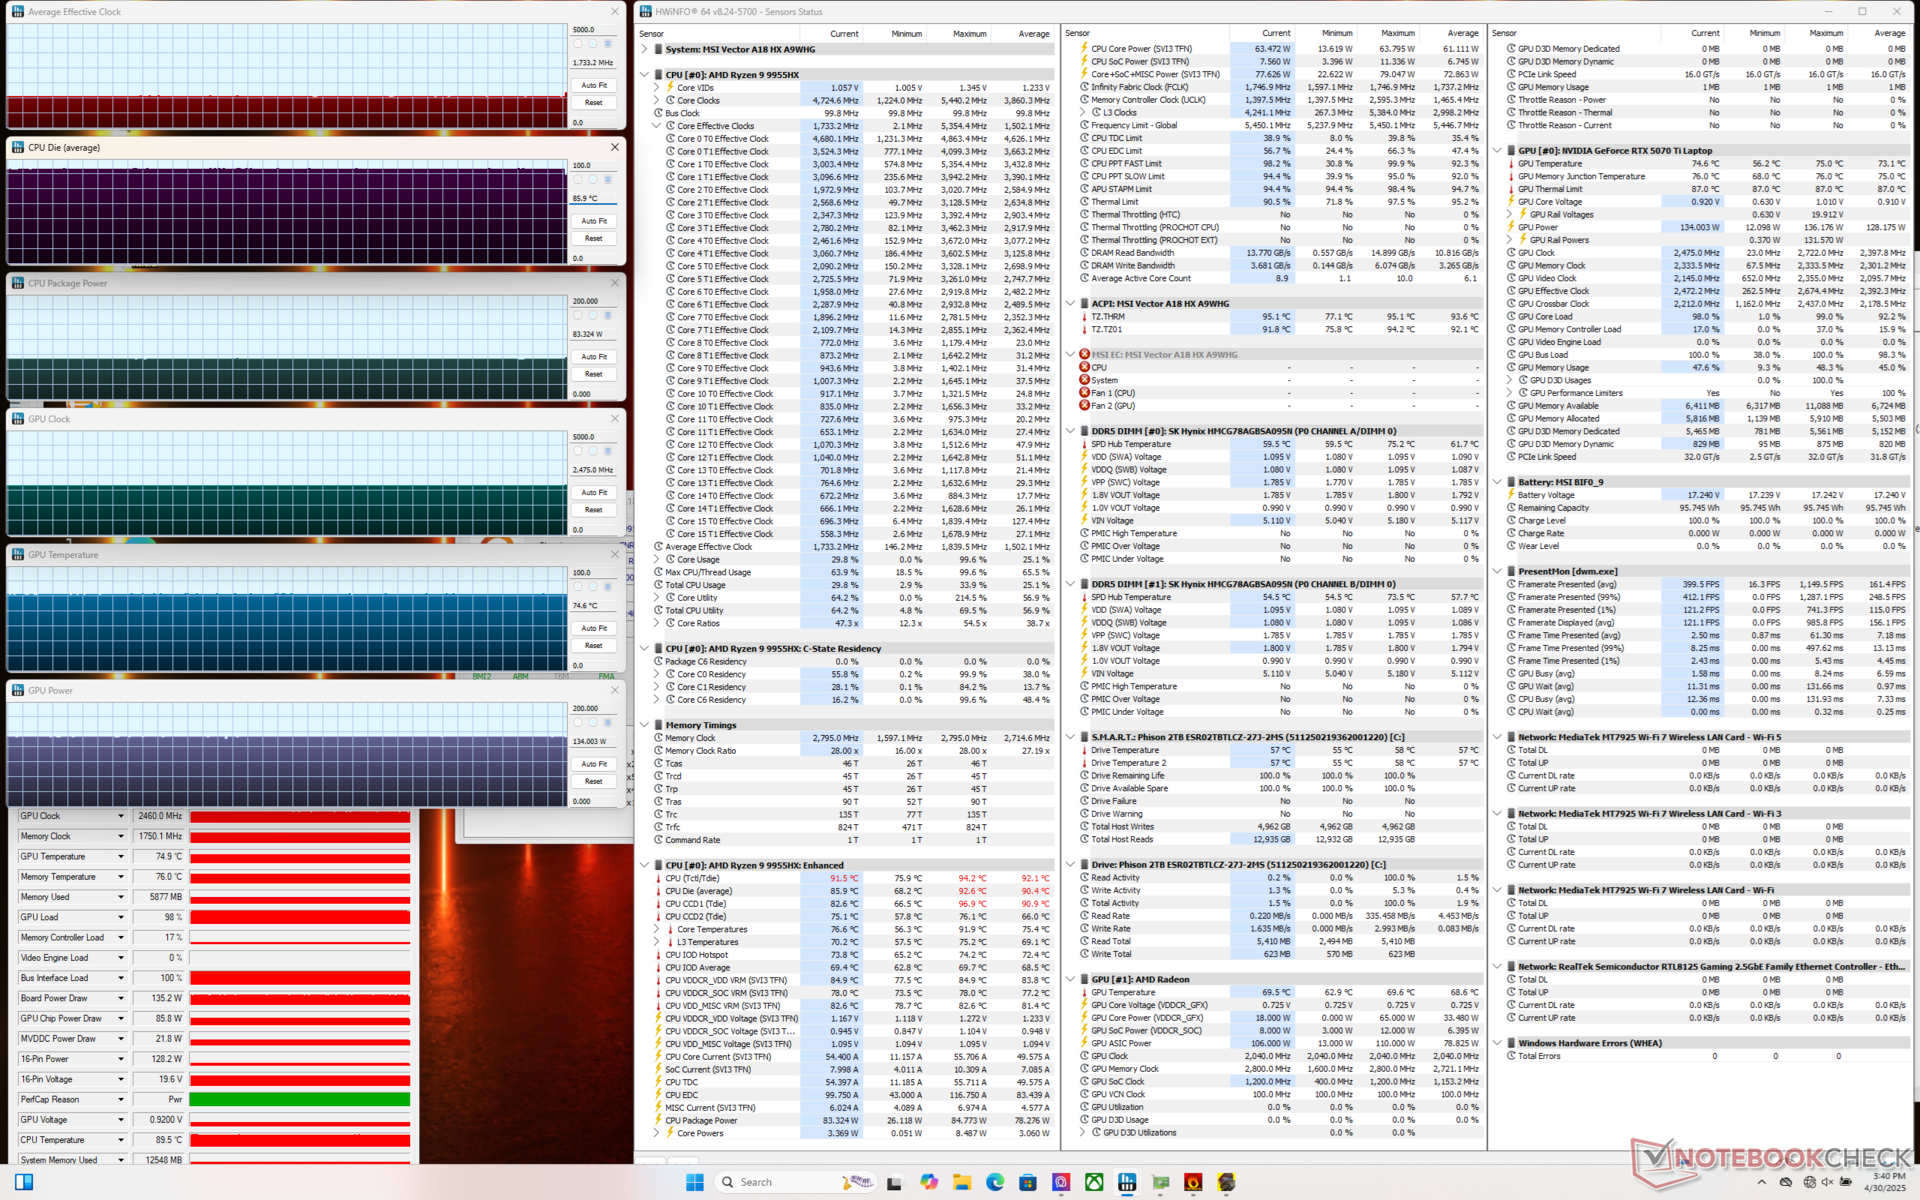Toggle first color box in Average Effective Clock graph
The image size is (1920, 1200).
tap(579, 44)
